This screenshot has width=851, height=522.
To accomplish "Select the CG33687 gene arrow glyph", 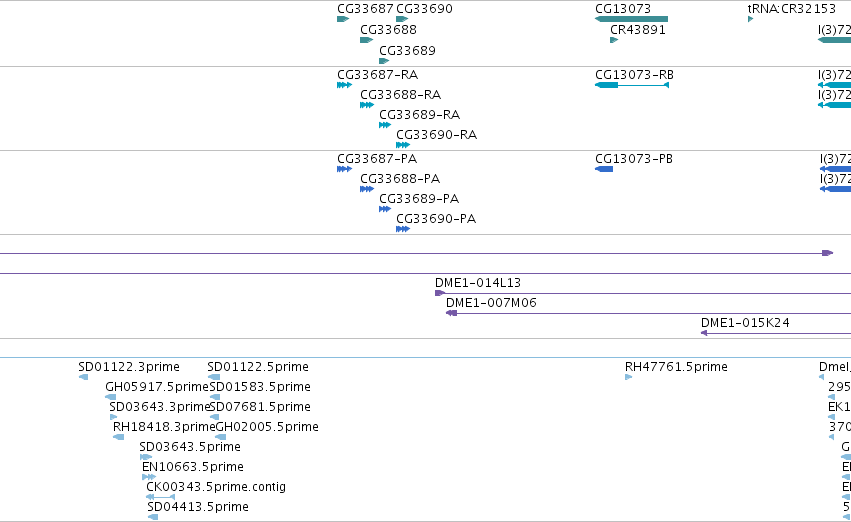I will (x=343, y=19).
